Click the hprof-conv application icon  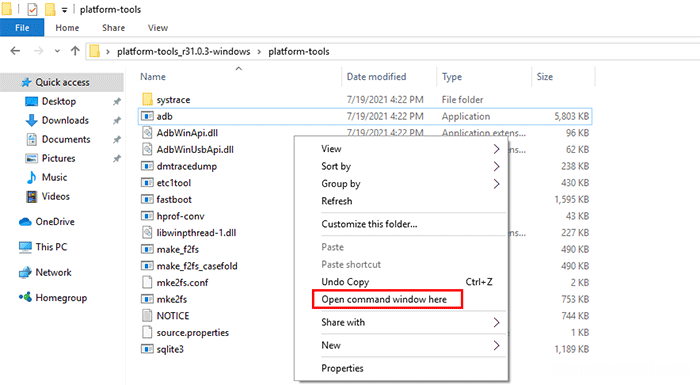147,216
